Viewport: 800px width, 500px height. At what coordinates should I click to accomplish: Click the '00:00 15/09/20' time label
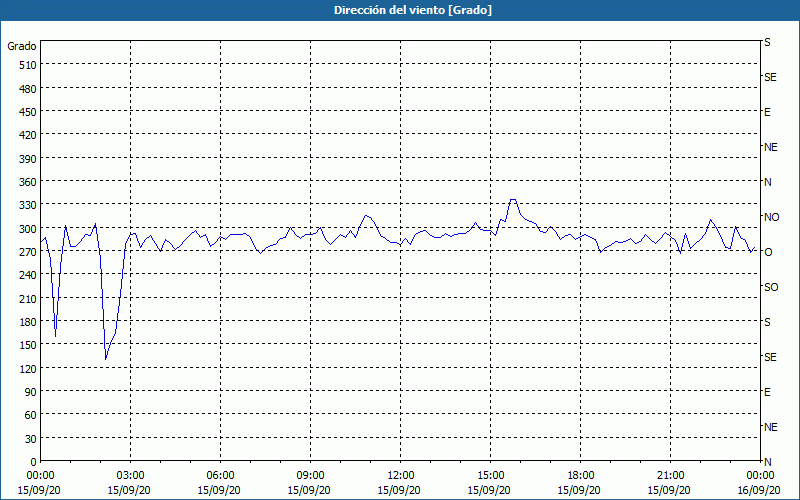tap(39, 483)
